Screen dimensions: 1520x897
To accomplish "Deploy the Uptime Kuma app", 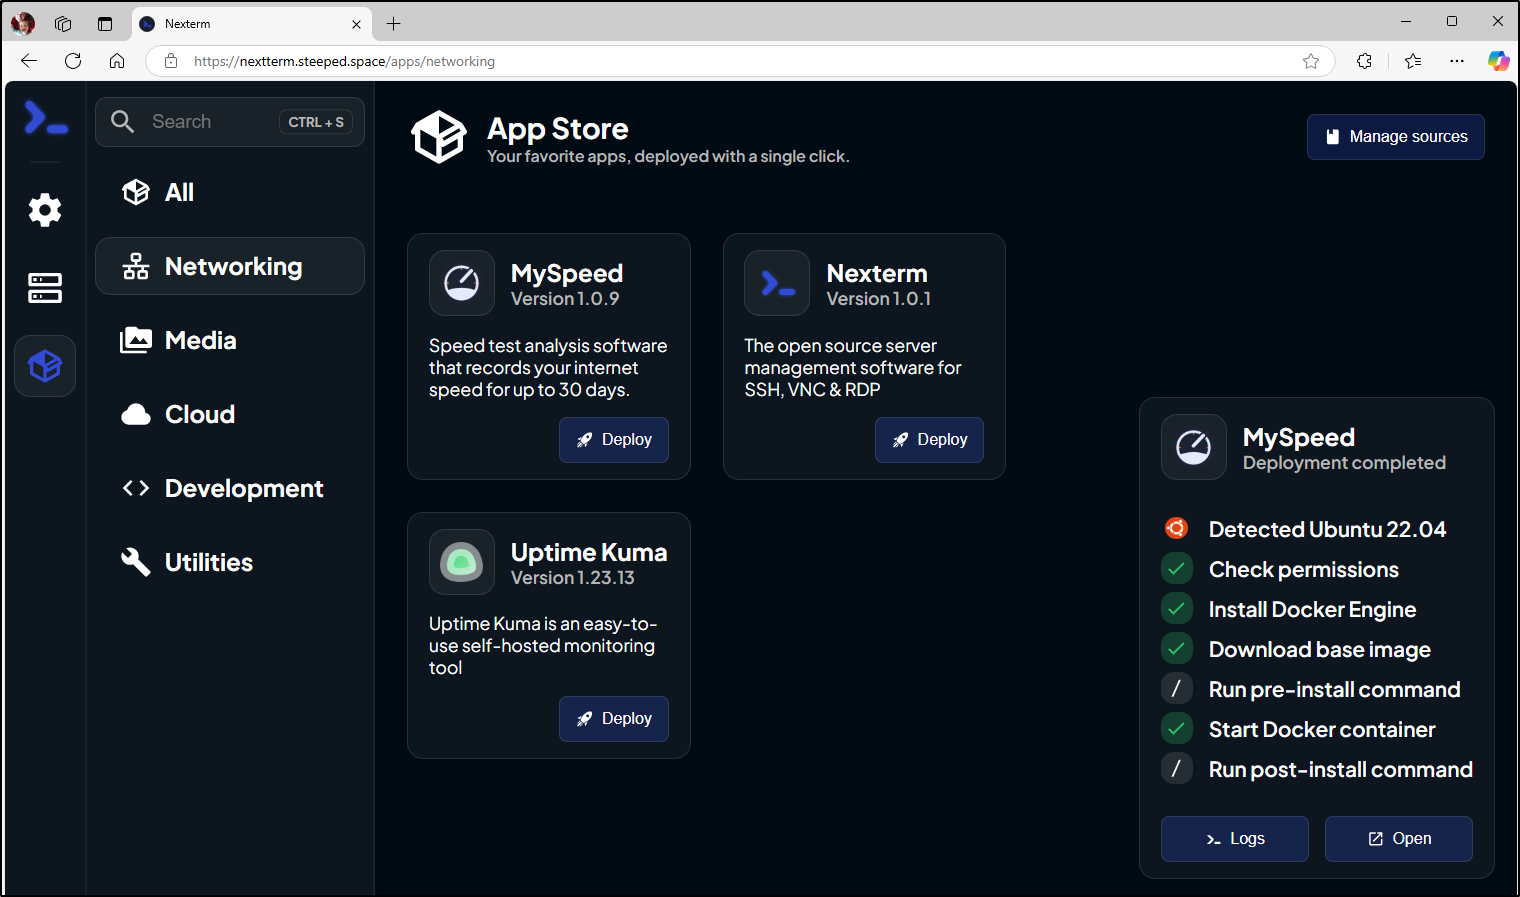I will [x=614, y=719].
